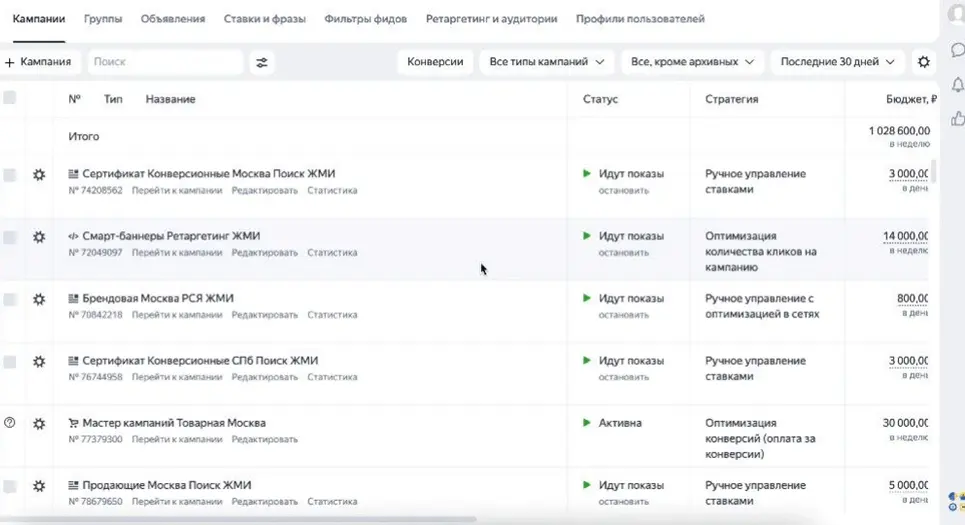Switch to the Объявления tab

click(x=173, y=19)
